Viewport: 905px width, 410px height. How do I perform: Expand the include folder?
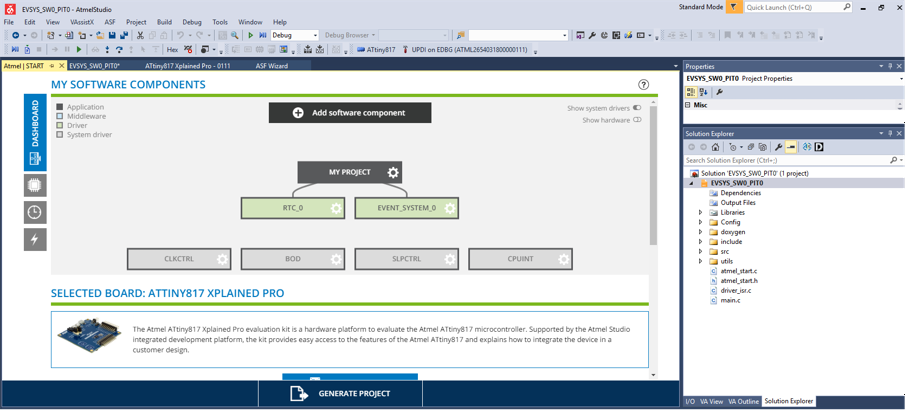coord(701,242)
